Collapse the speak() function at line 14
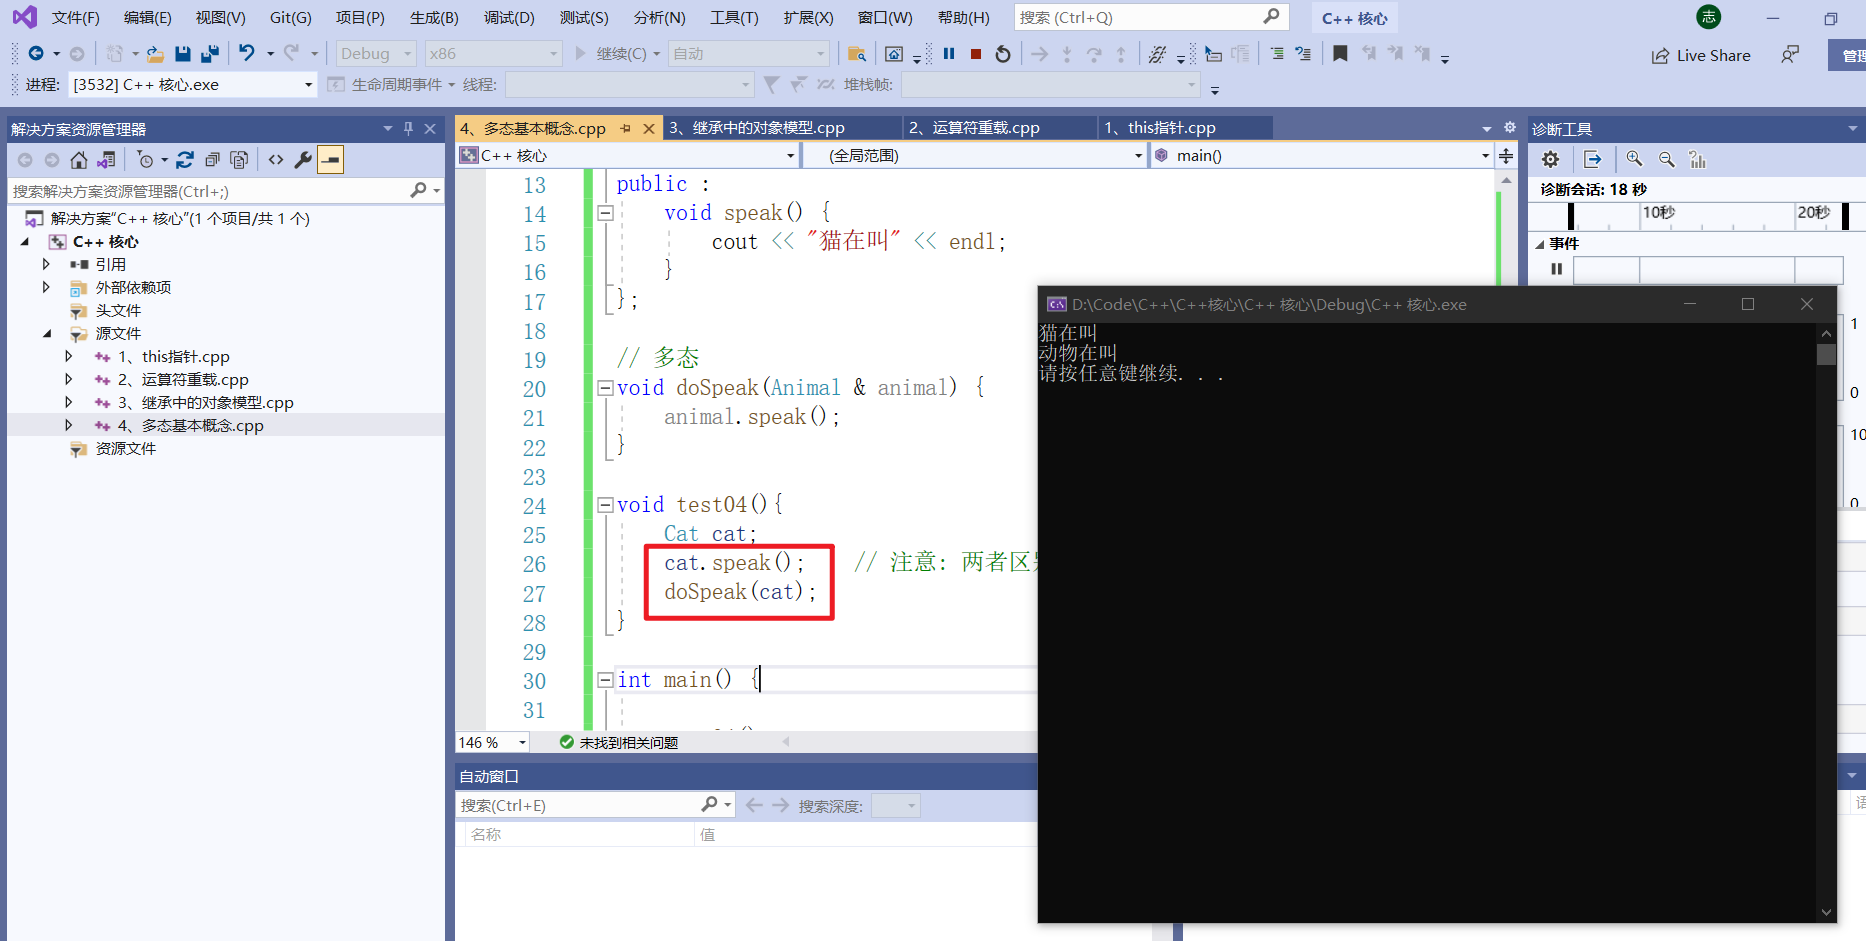Image resolution: width=1866 pixels, height=941 pixels. click(x=605, y=213)
